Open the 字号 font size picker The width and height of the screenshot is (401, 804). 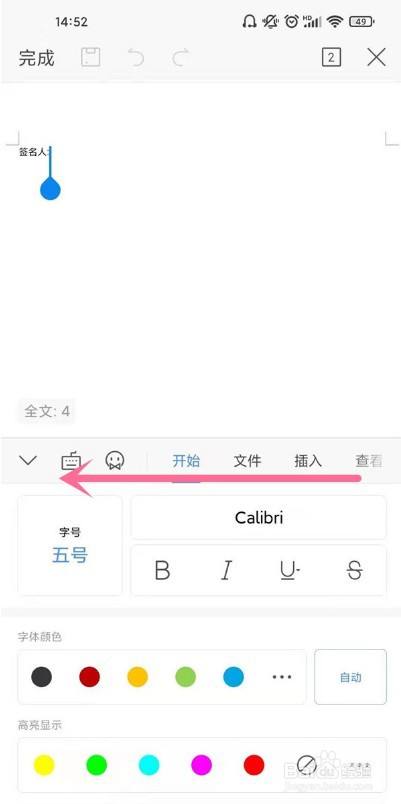70,545
